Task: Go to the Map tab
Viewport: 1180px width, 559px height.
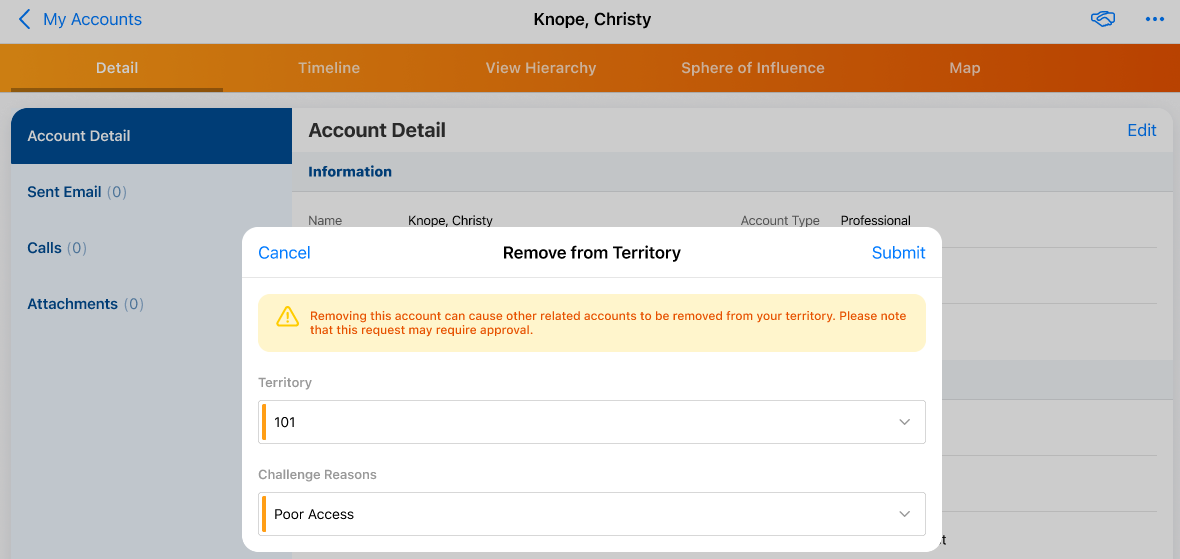Action: tap(965, 68)
